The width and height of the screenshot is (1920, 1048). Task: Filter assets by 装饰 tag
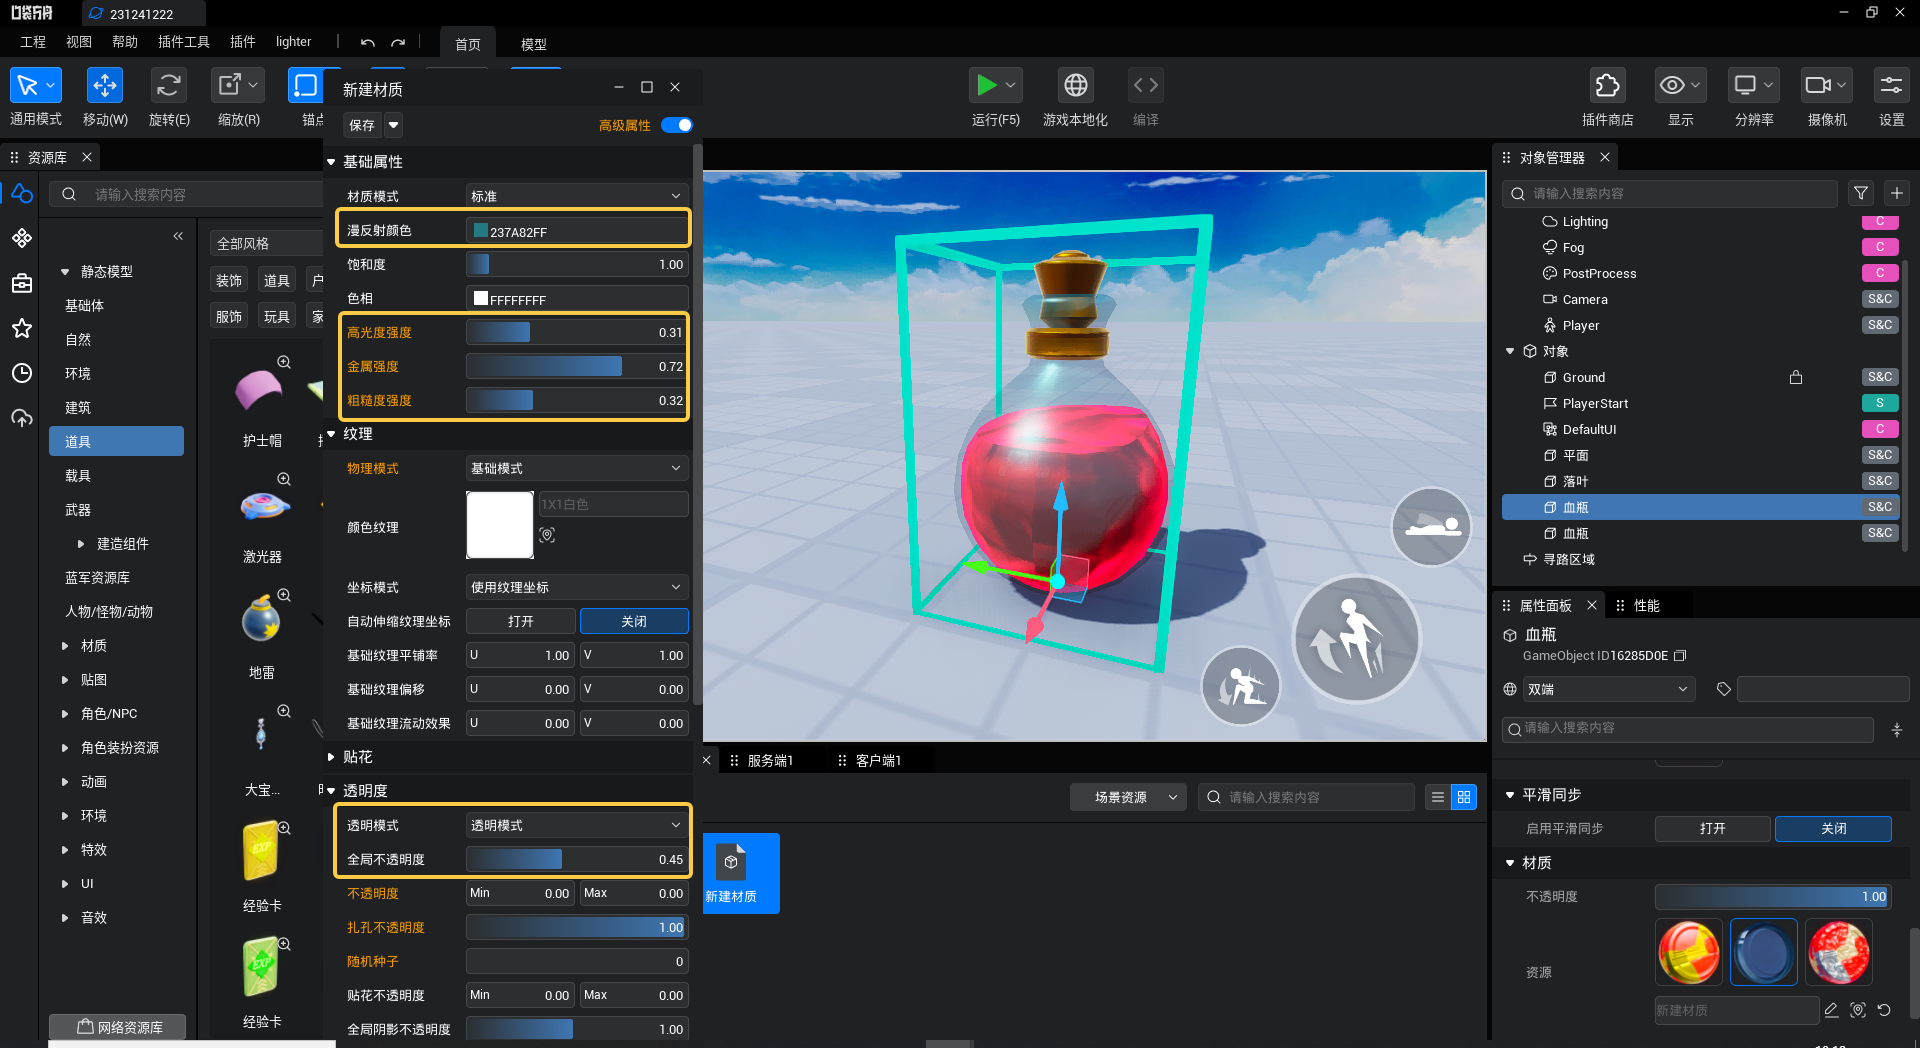(x=229, y=281)
